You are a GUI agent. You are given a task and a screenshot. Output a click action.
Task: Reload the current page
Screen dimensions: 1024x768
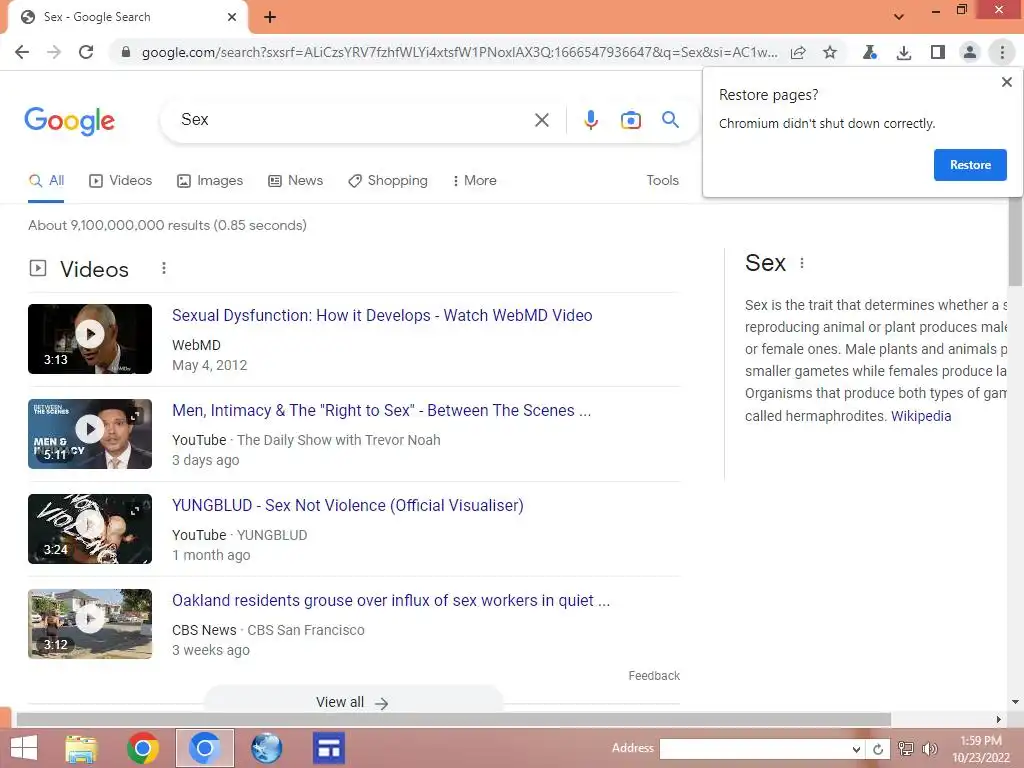point(86,52)
